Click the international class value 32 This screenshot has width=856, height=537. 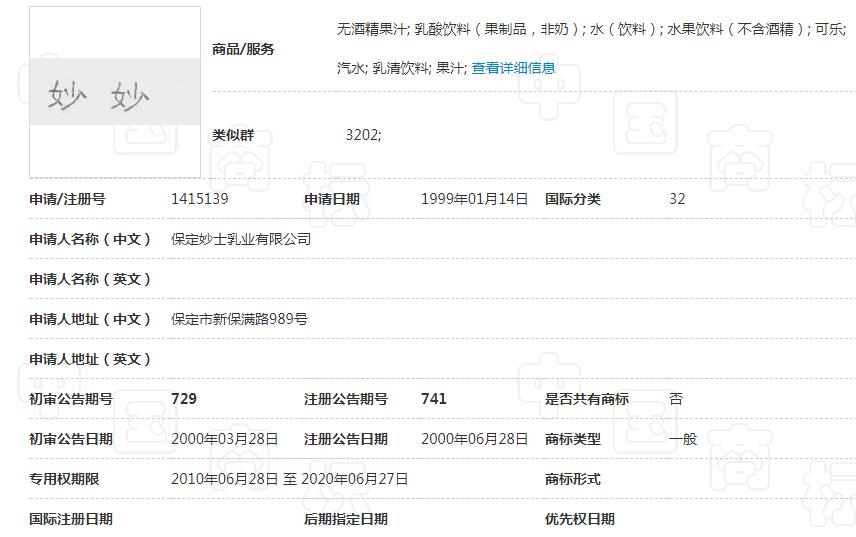tap(677, 199)
